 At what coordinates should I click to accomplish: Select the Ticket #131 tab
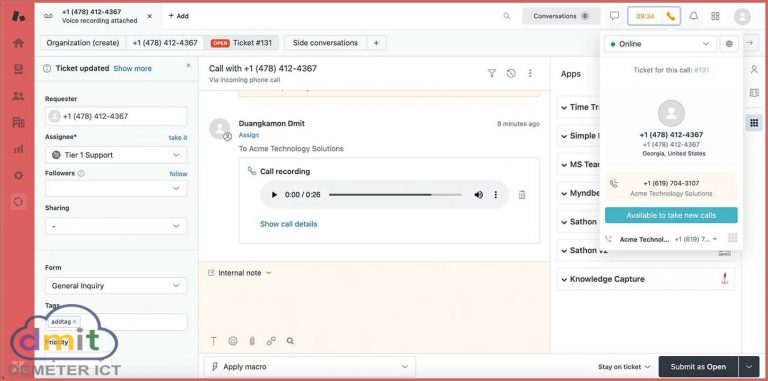[241, 43]
